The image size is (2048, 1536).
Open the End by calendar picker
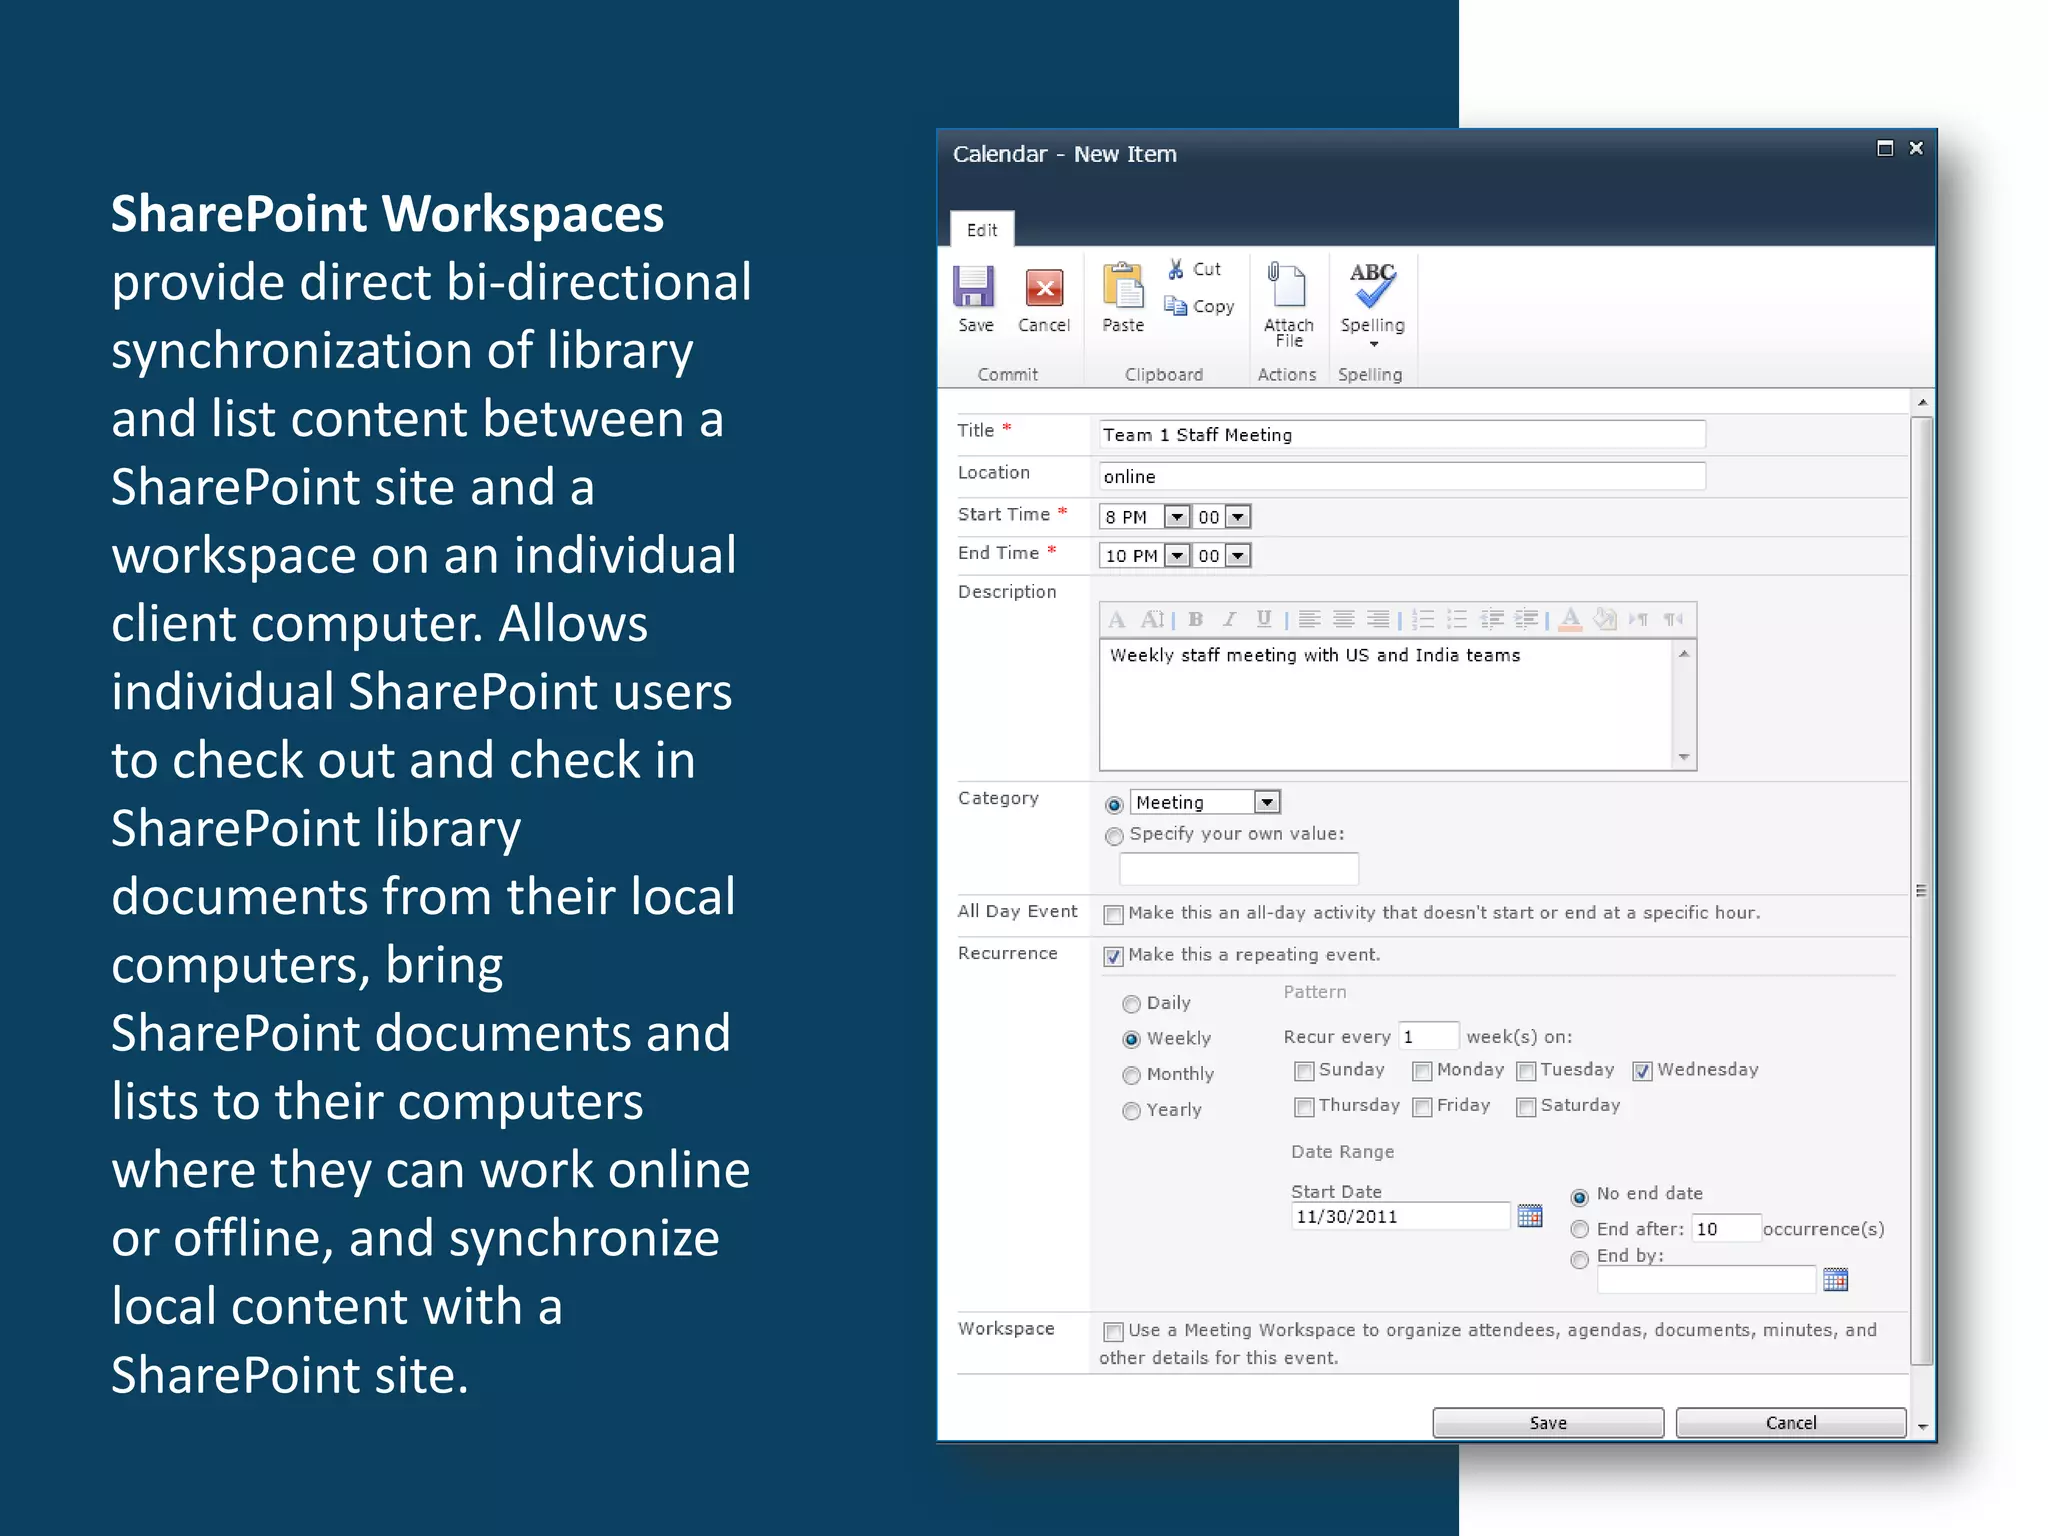[1835, 1279]
